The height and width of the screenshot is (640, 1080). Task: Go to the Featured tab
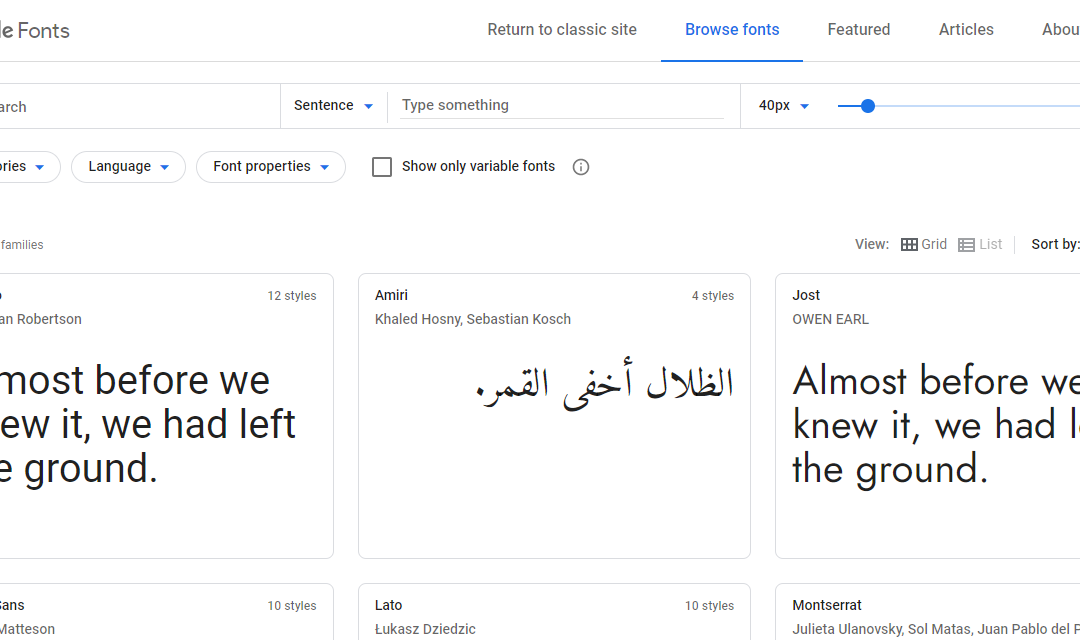tap(859, 30)
